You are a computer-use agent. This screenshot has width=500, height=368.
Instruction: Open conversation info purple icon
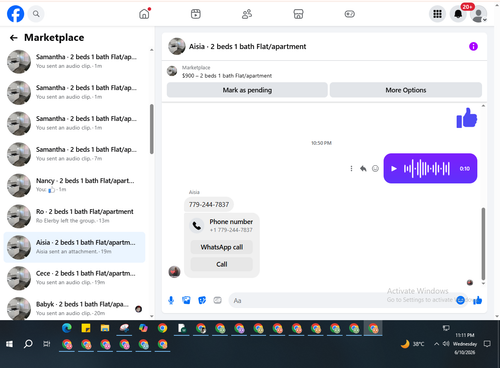473,46
